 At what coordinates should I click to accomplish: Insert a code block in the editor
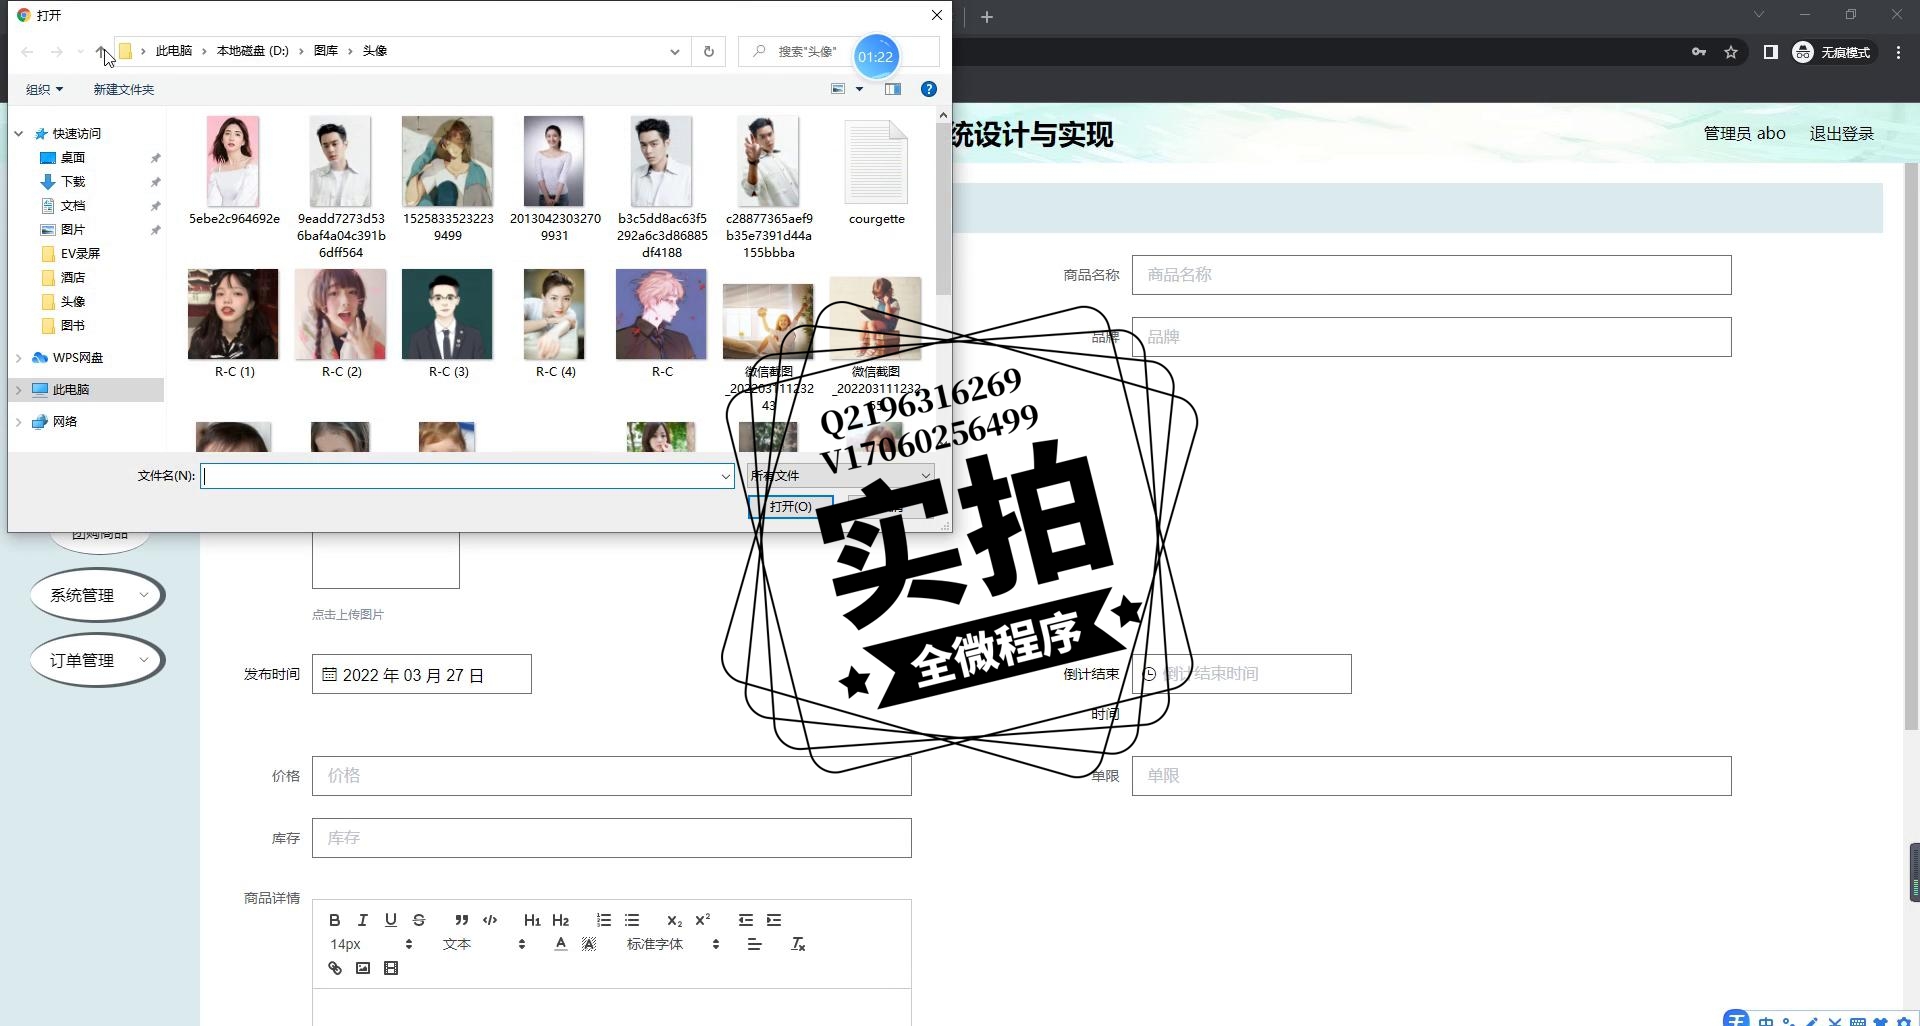[490, 920]
